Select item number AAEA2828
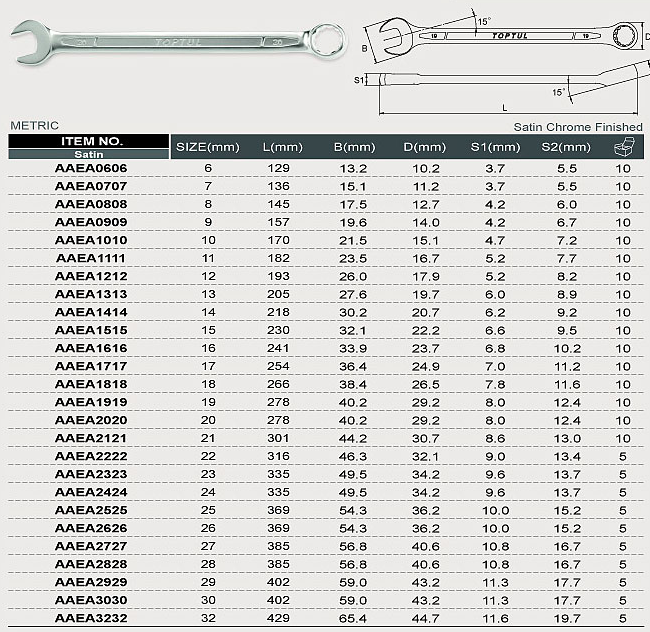 click(x=91, y=564)
